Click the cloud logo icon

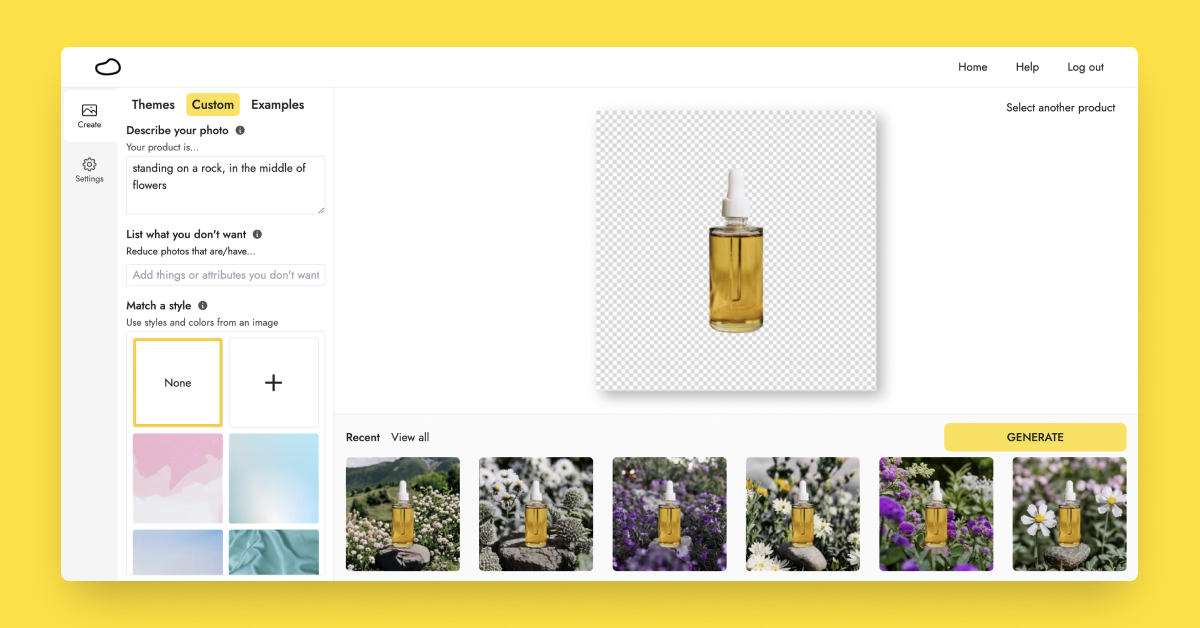108,67
